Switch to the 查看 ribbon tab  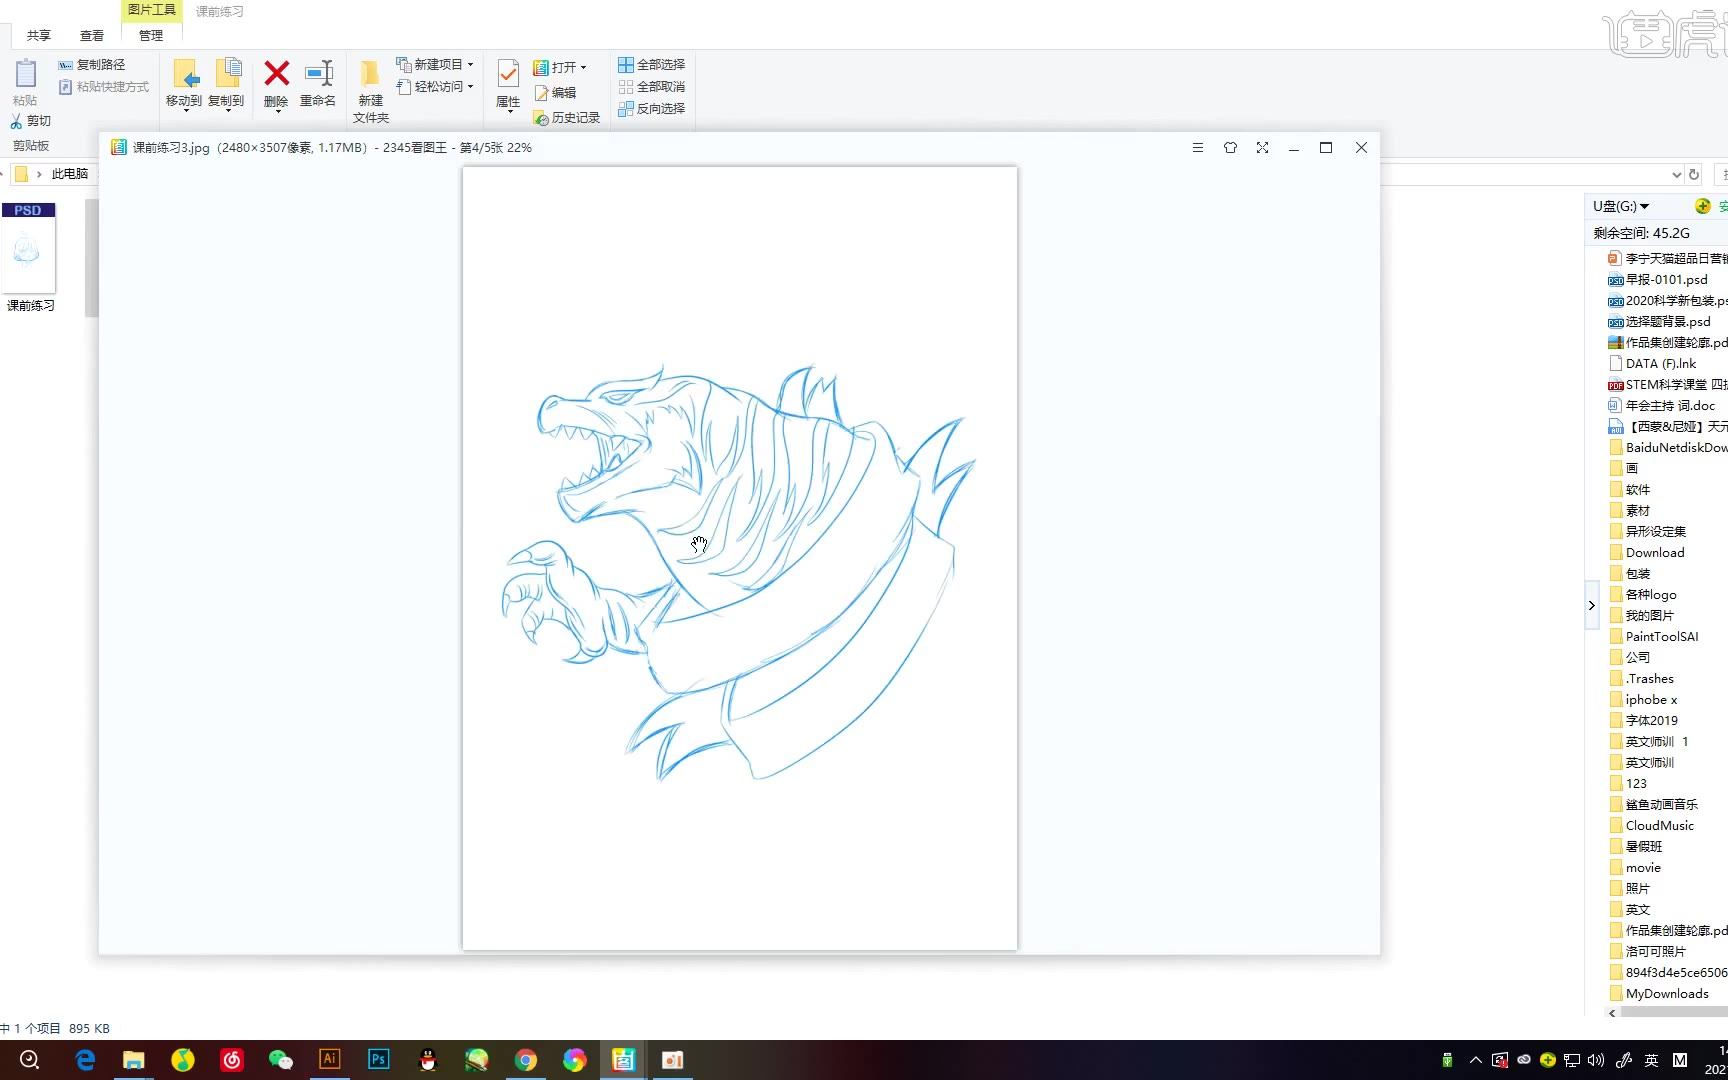(92, 36)
